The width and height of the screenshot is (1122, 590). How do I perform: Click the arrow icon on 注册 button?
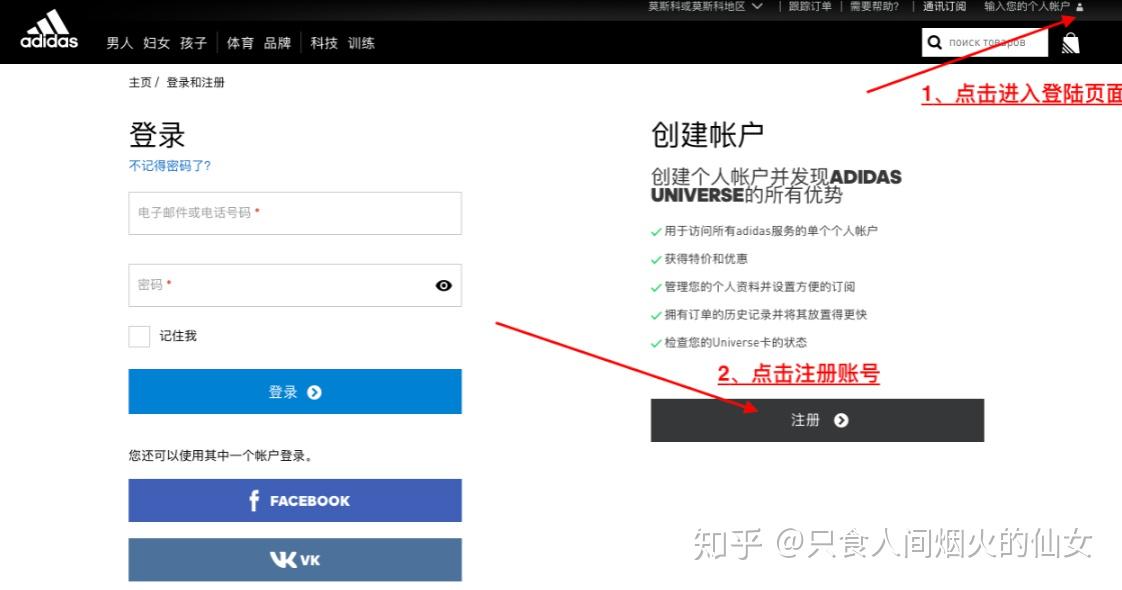842,421
